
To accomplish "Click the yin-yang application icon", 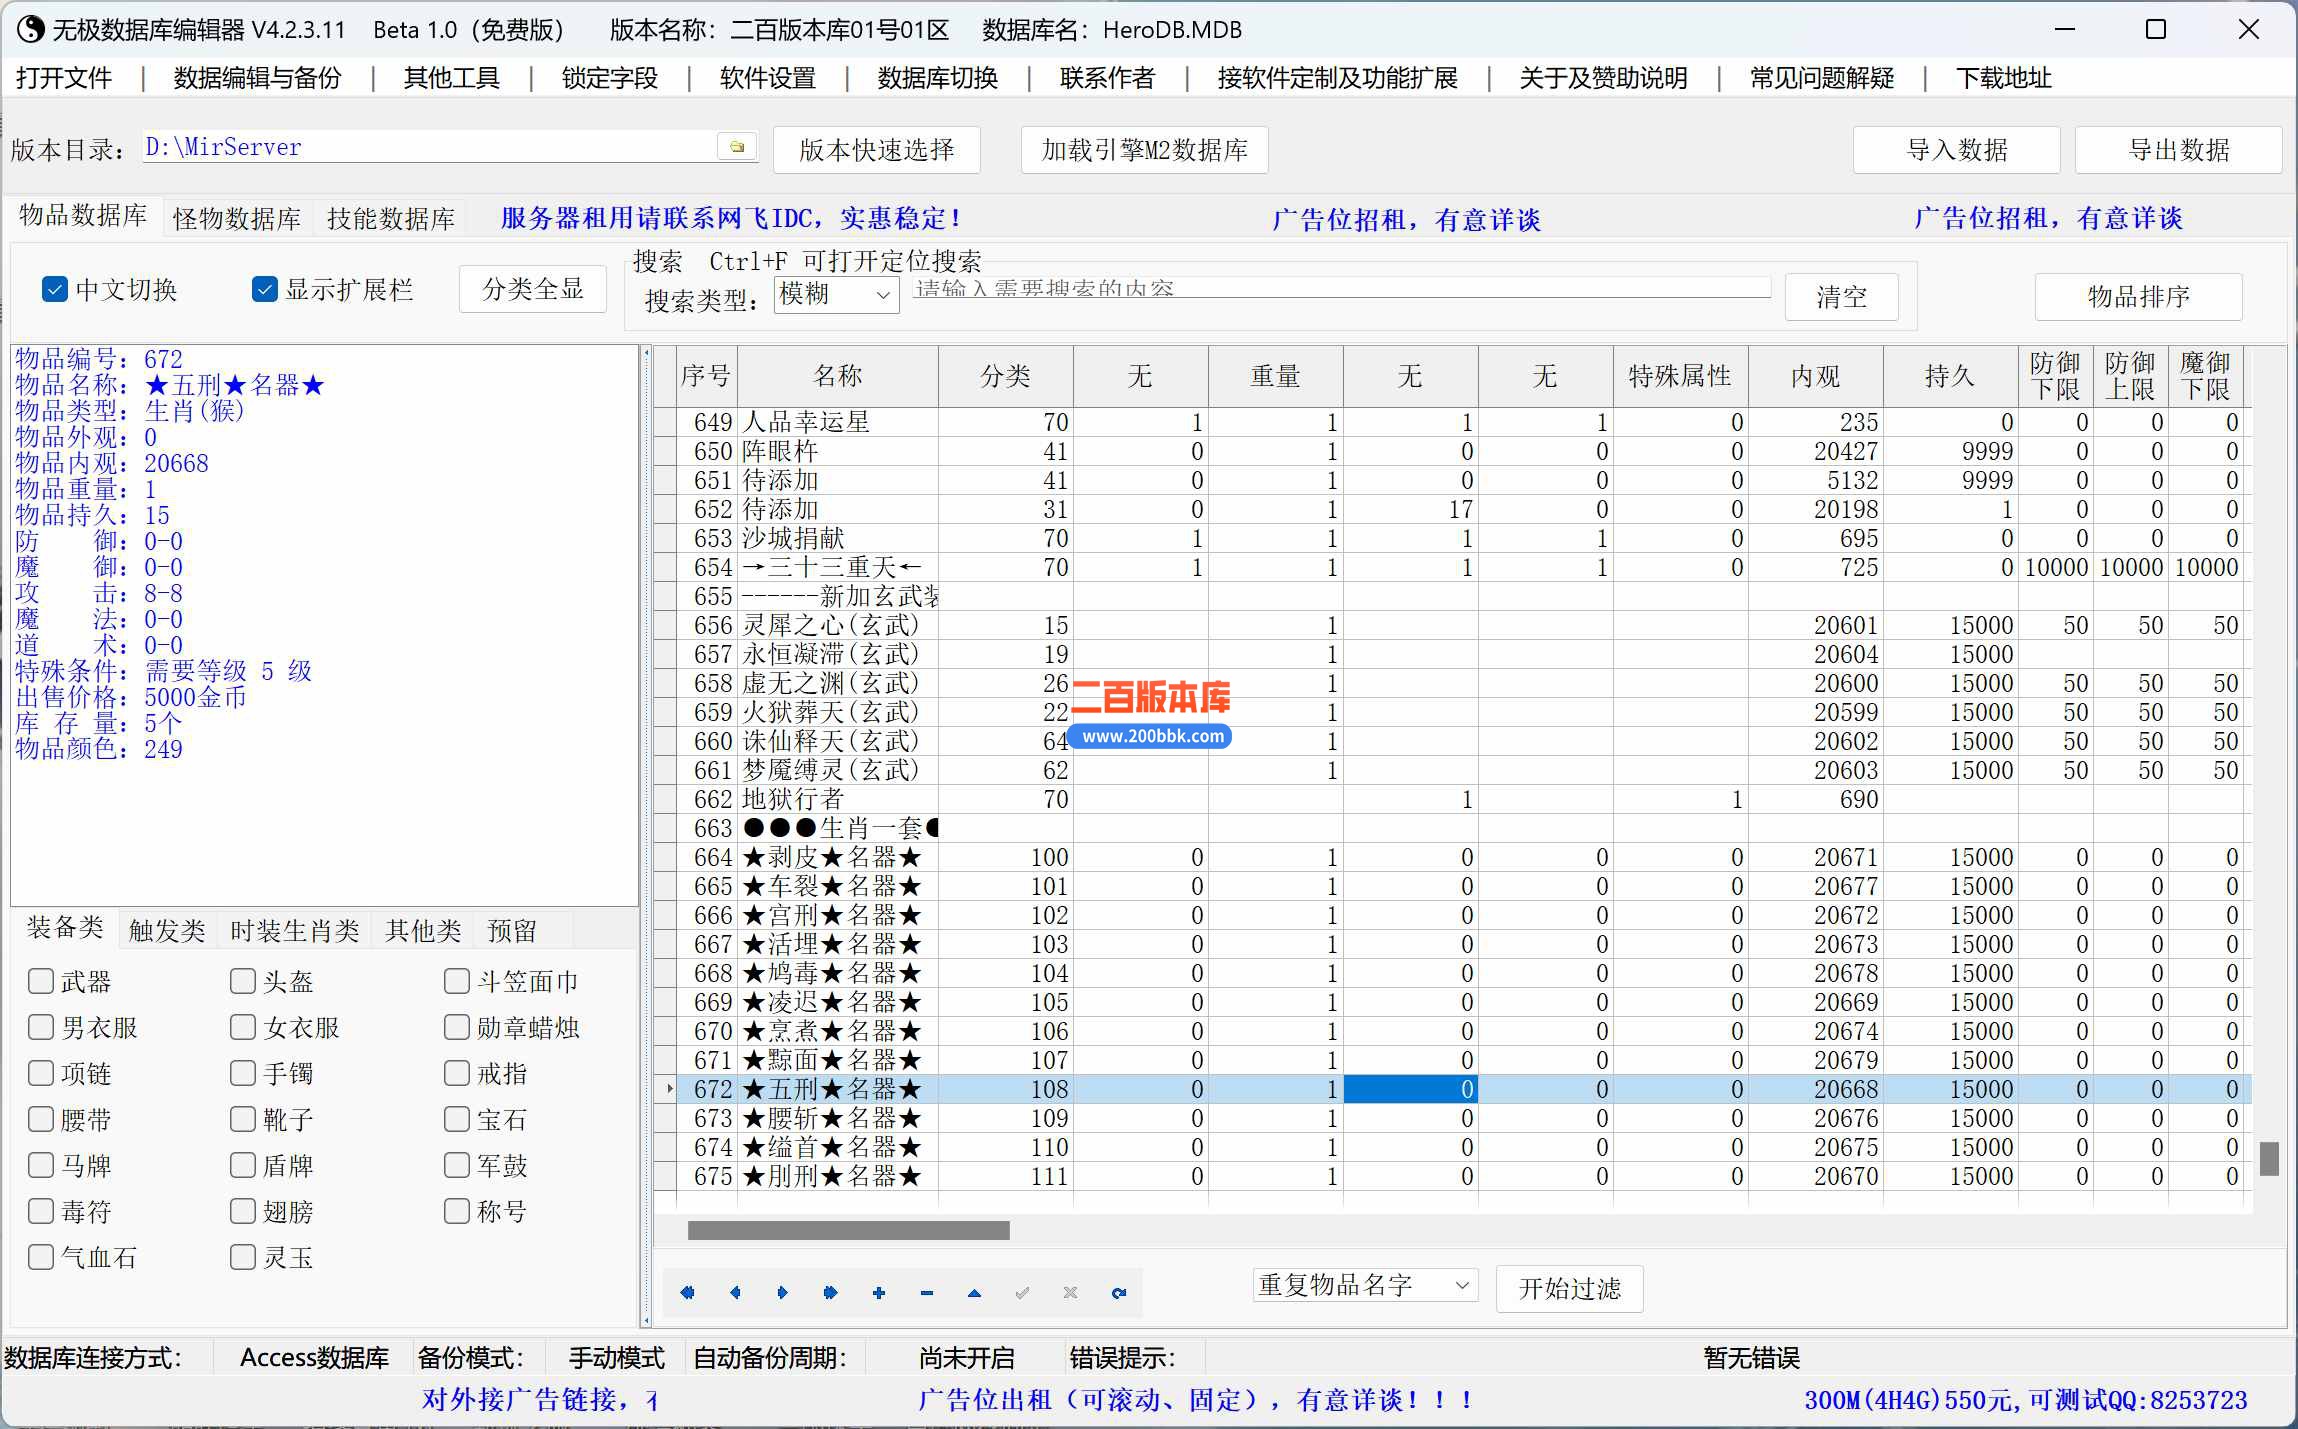I will coord(31,29).
